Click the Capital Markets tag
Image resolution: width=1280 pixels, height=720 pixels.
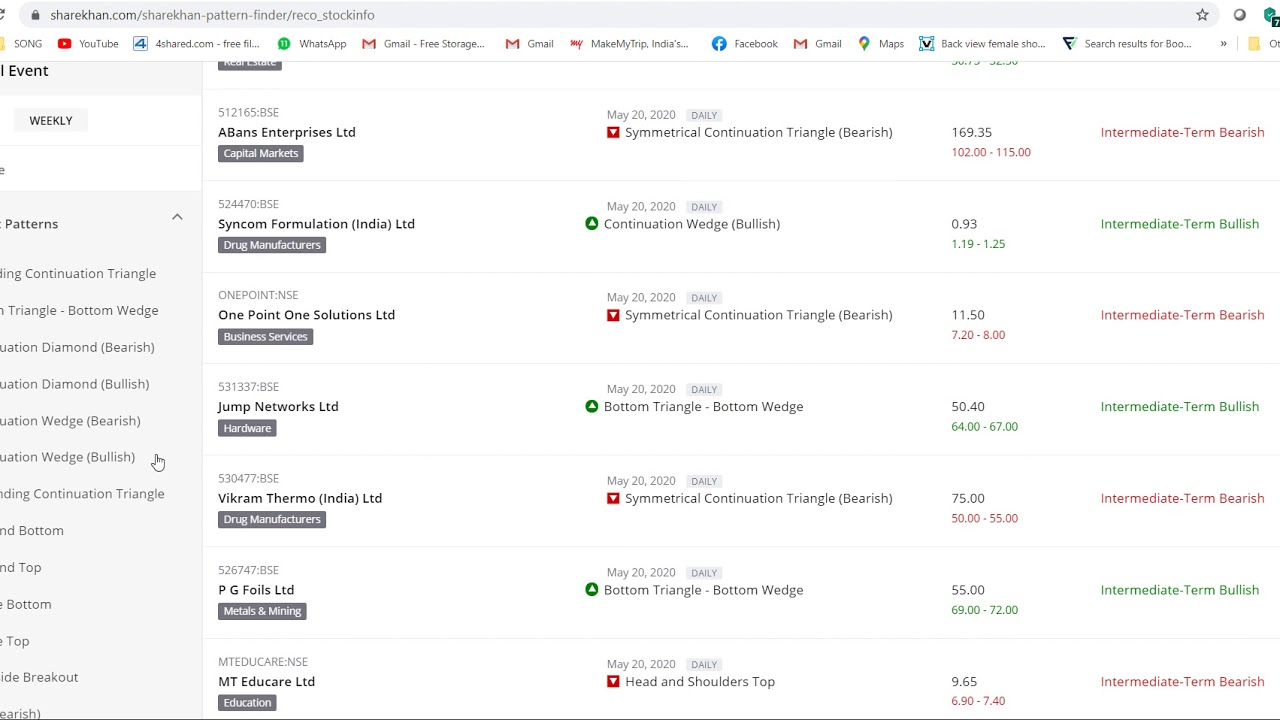point(261,153)
